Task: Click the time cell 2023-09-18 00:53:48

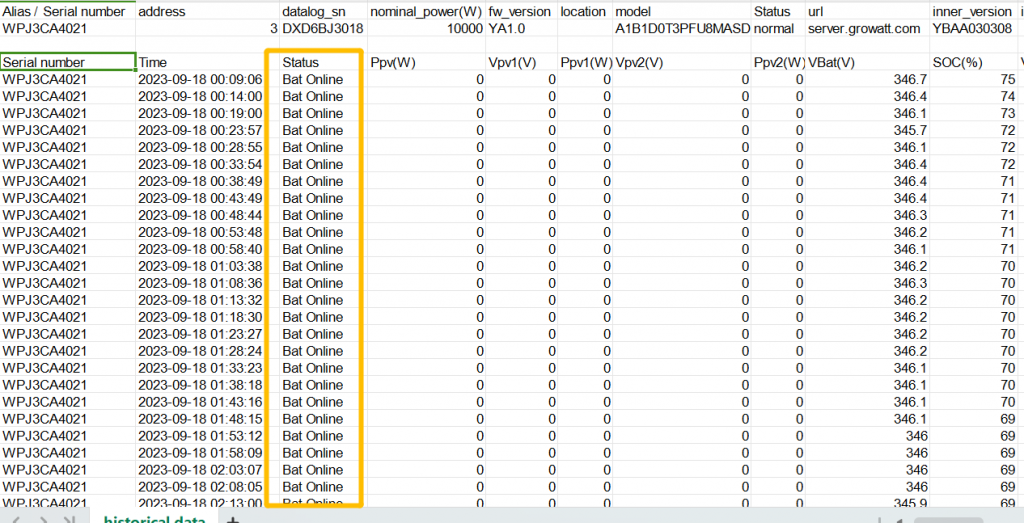Action: (x=207, y=232)
